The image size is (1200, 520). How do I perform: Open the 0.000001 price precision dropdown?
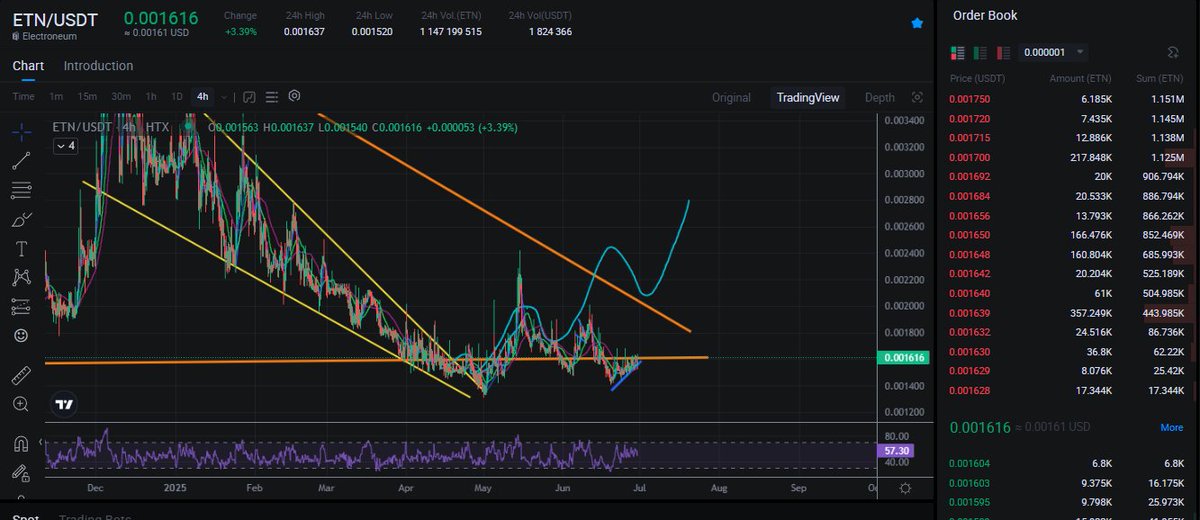click(1054, 52)
